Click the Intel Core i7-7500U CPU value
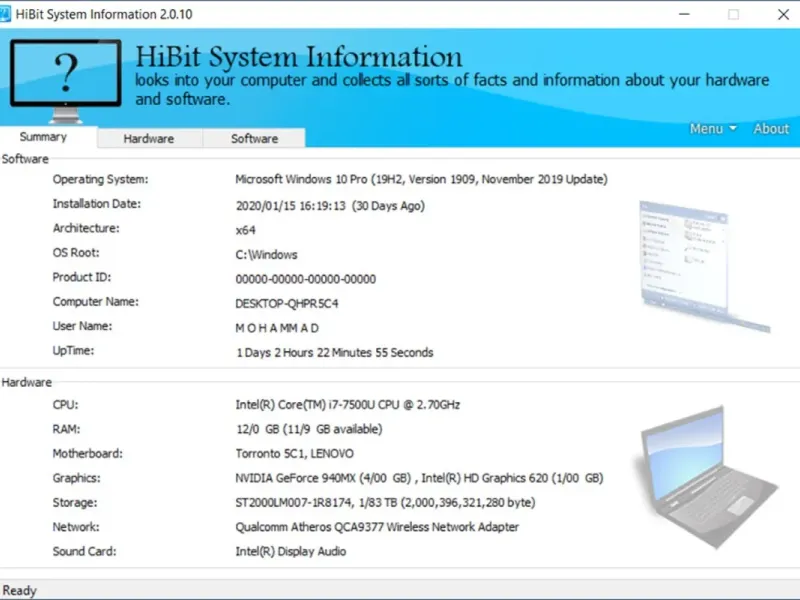Image resolution: width=800 pixels, height=600 pixels. [x=347, y=405]
